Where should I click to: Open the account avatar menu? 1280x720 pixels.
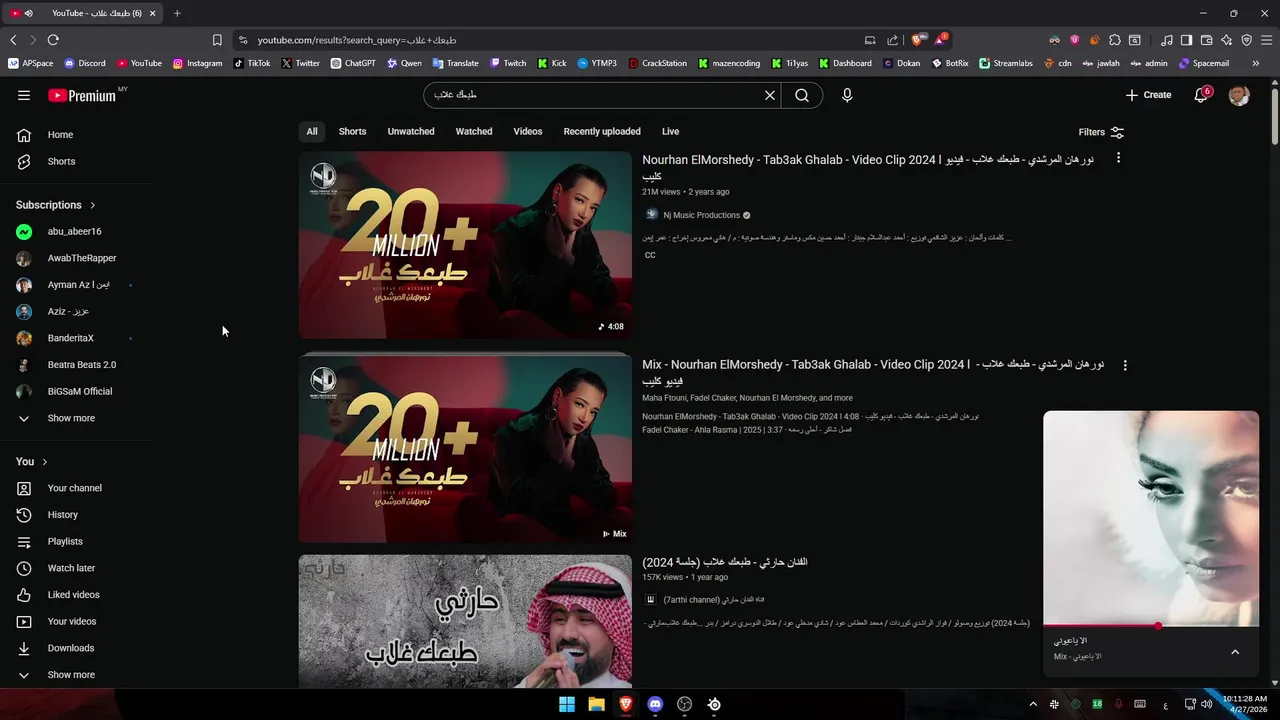click(1239, 95)
